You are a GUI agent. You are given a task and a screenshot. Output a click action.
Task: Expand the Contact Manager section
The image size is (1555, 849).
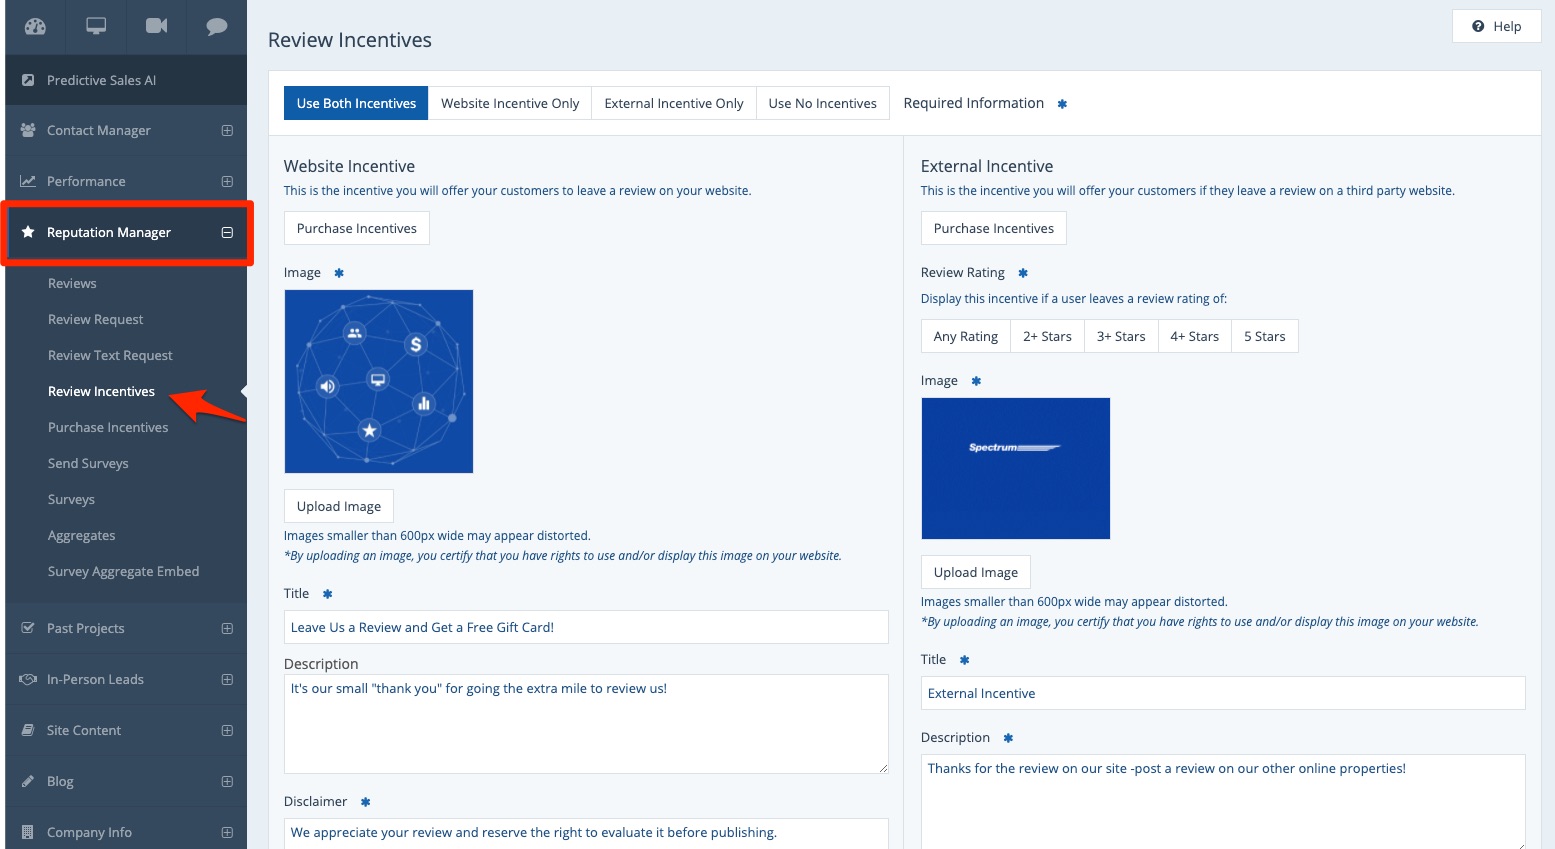(227, 131)
